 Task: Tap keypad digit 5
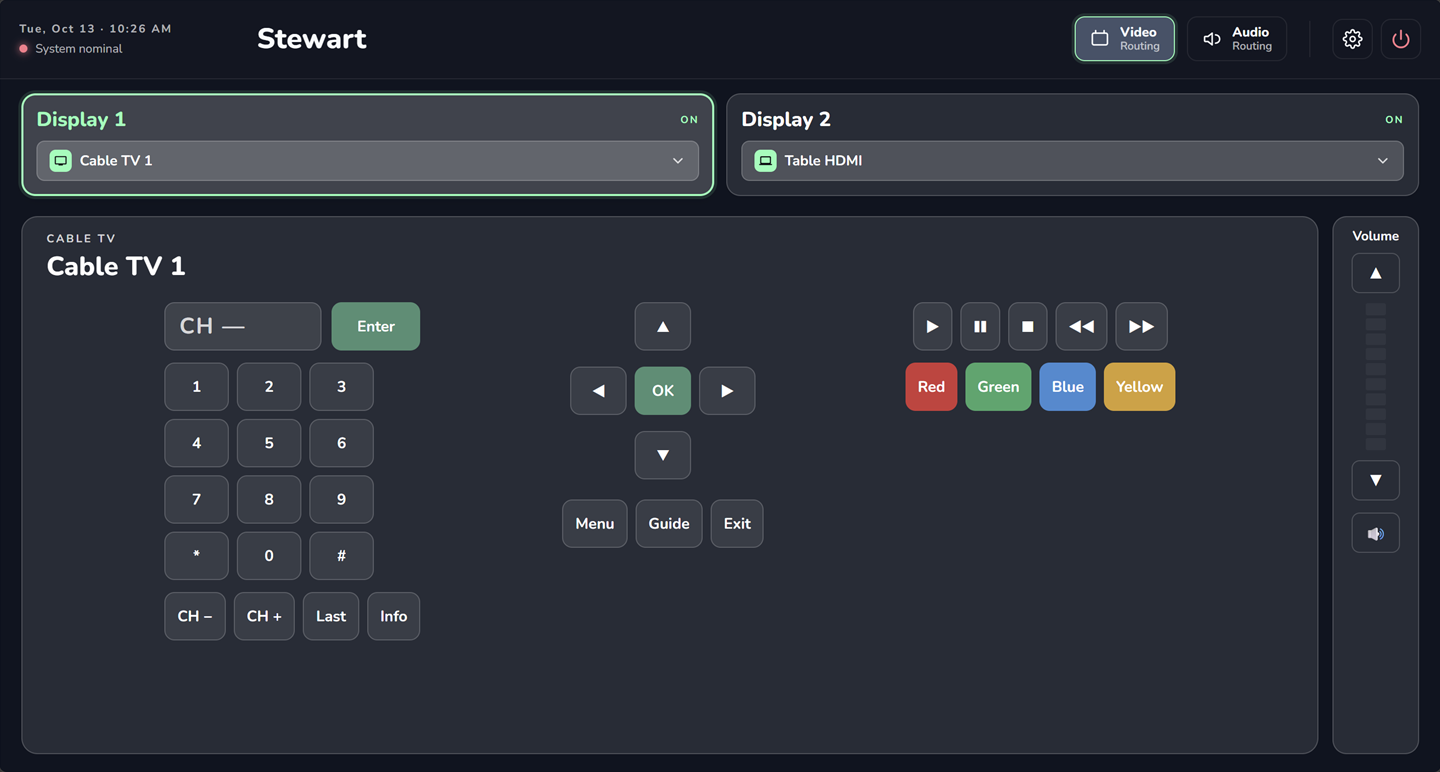click(269, 443)
